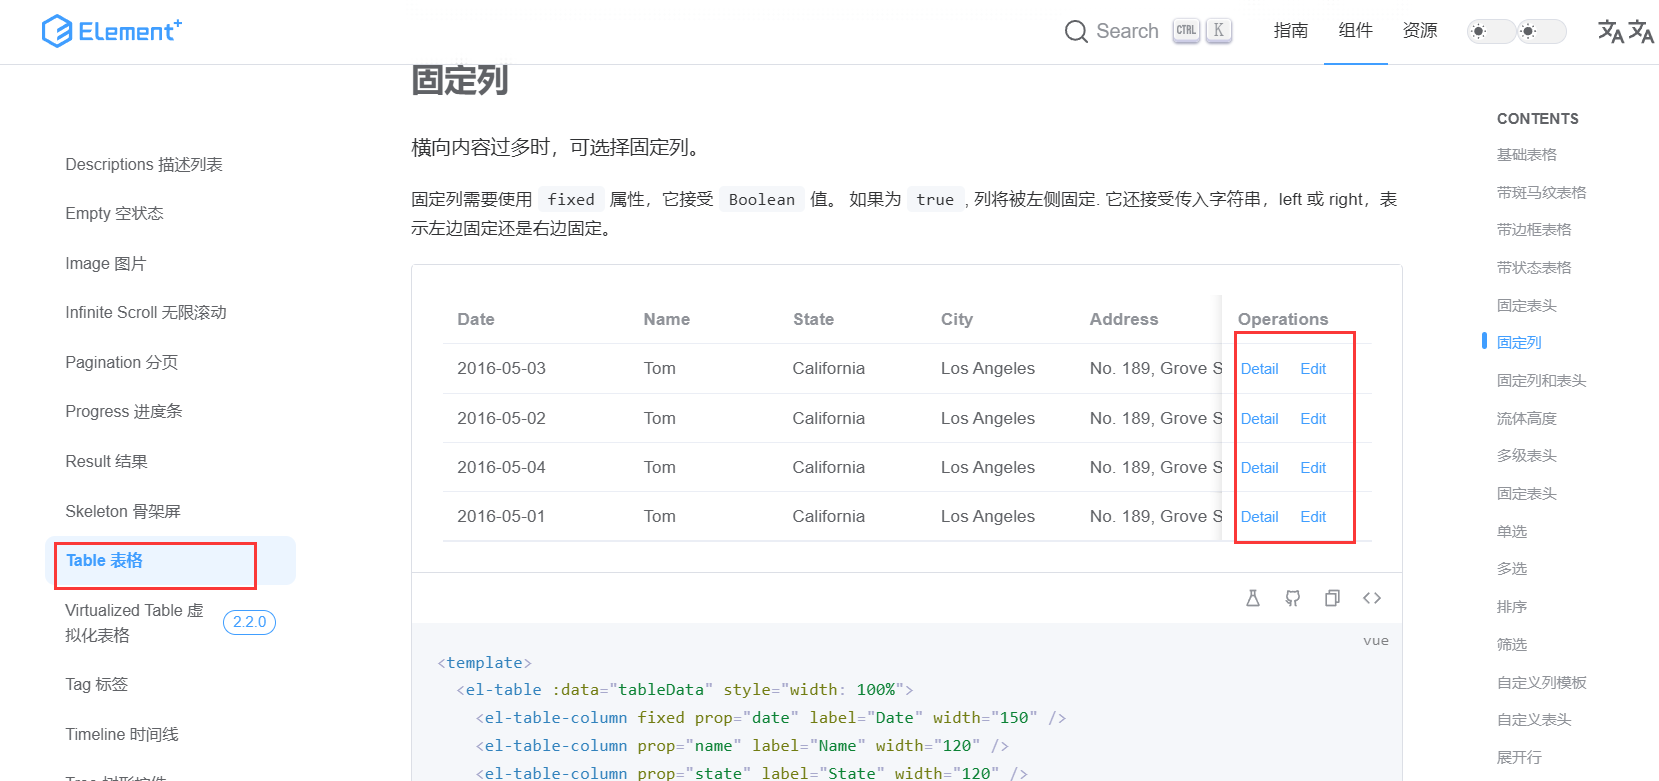This screenshot has height=781, width=1659.
Task: Click the State column header
Action: click(813, 319)
